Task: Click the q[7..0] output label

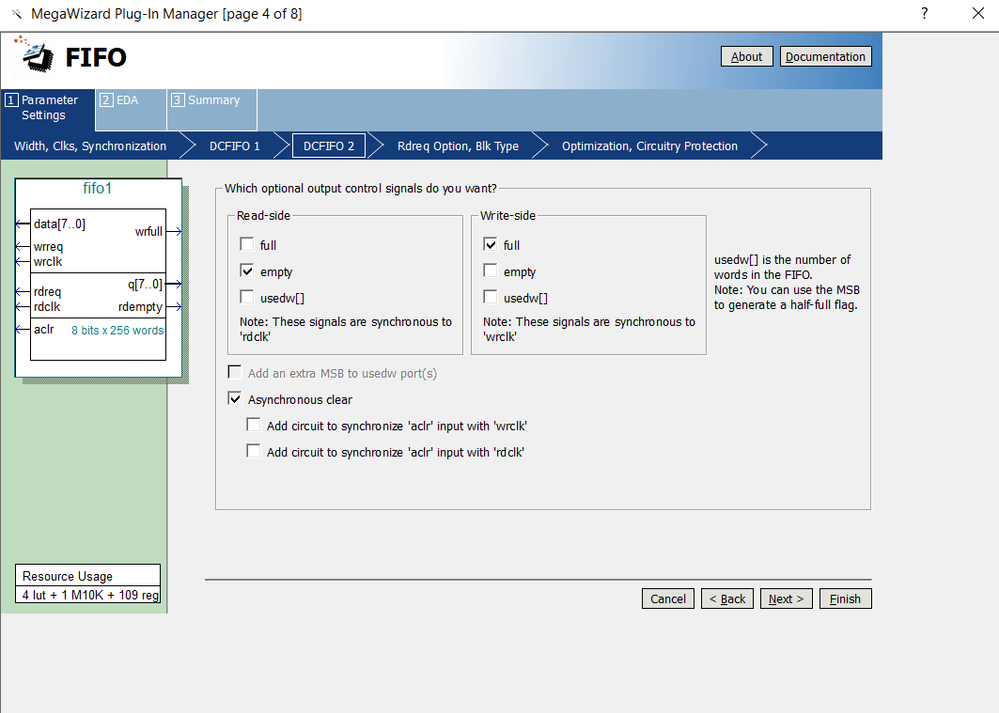Action: pyautogui.click(x=145, y=284)
